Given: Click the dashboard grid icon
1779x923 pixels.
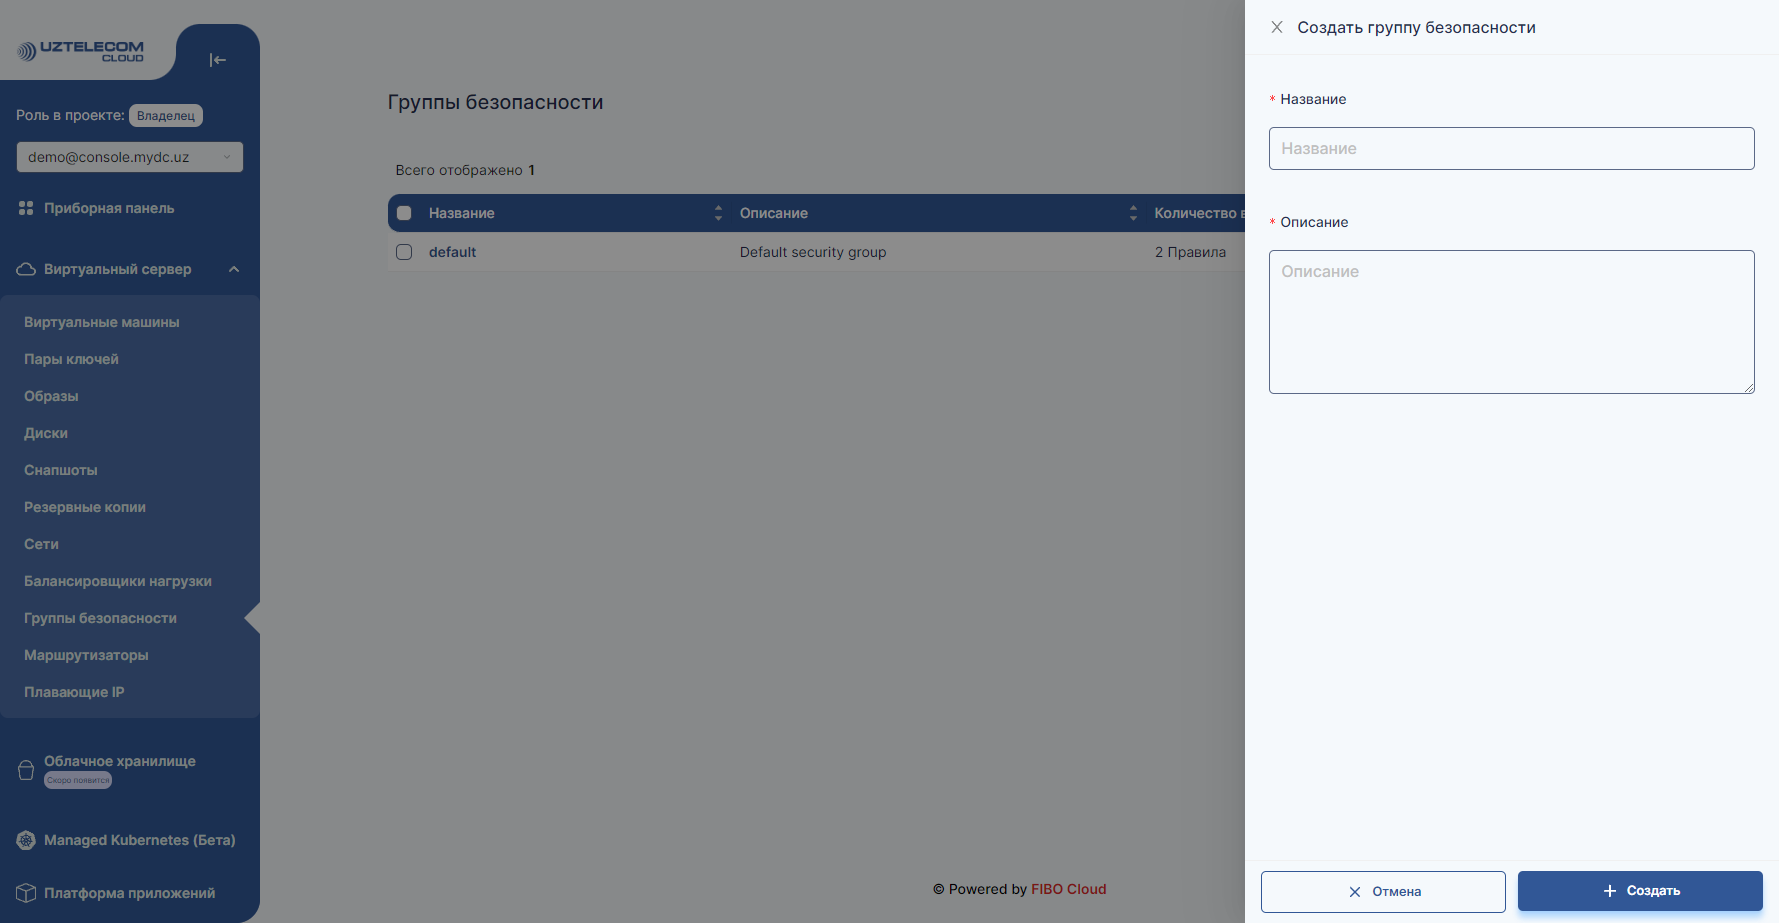Looking at the screenshot, I should click(x=26, y=208).
